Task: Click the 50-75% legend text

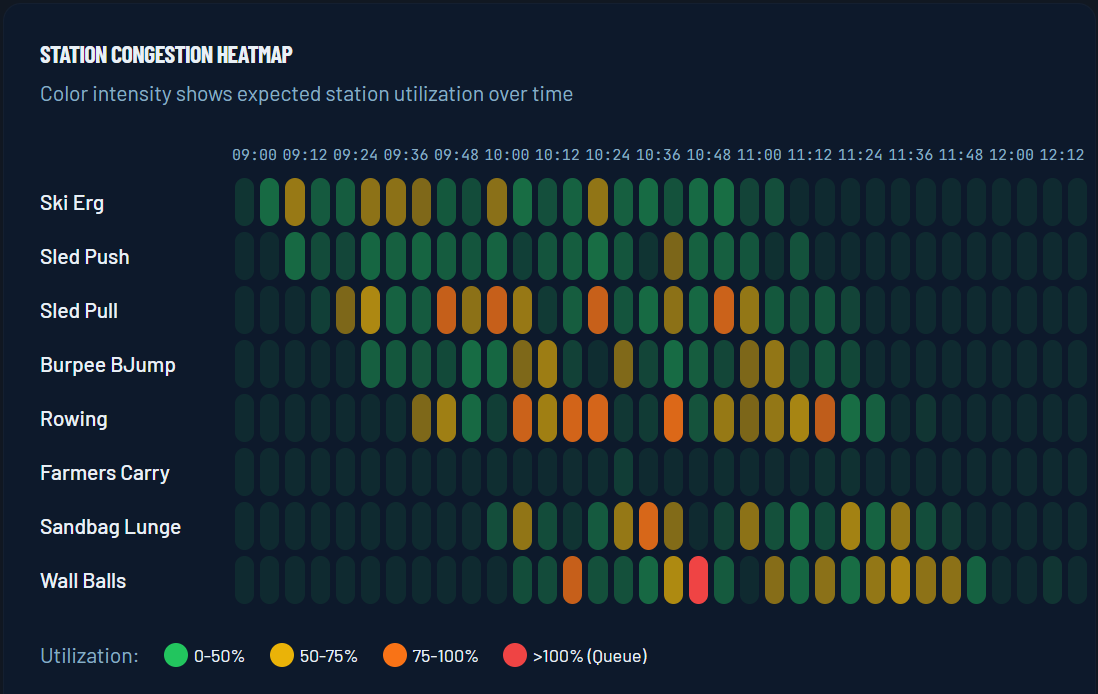Action: [x=328, y=656]
